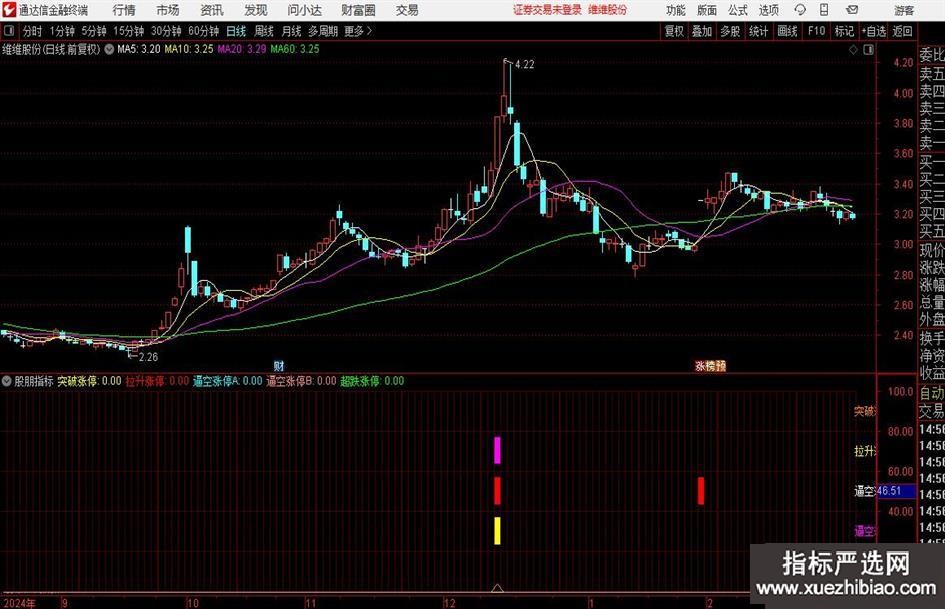945x609 pixels.
Task: Open the 版面 menu
Action: (x=706, y=10)
